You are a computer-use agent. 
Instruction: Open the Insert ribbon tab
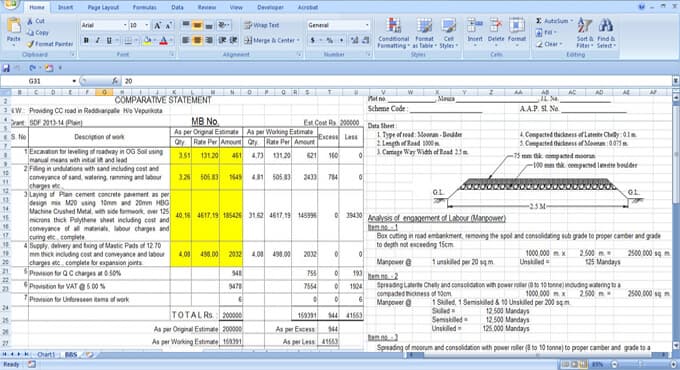click(x=65, y=7)
